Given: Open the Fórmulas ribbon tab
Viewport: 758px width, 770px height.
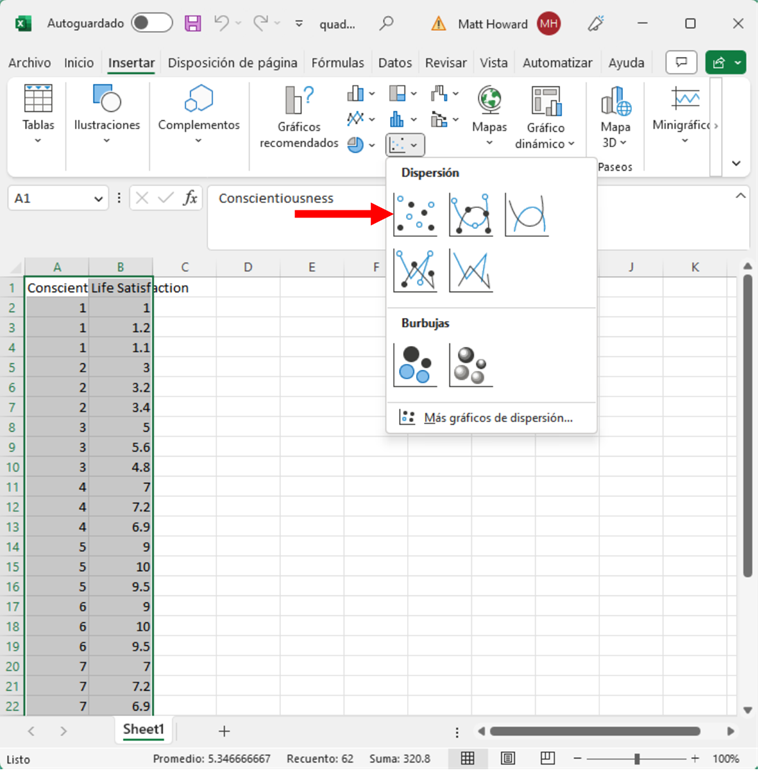Looking at the screenshot, I should click(x=338, y=62).
